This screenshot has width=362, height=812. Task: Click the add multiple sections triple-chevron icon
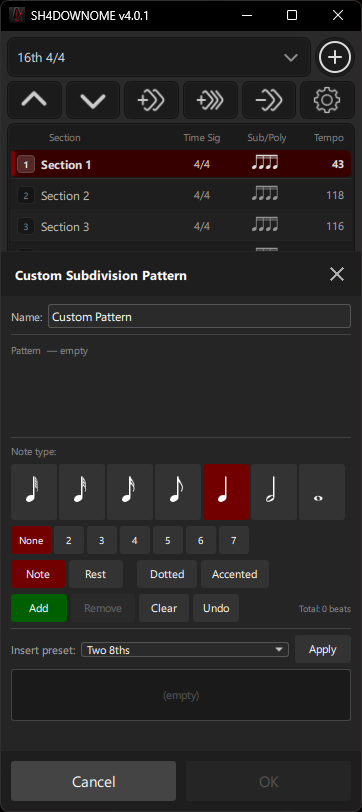tap(210, 100)
